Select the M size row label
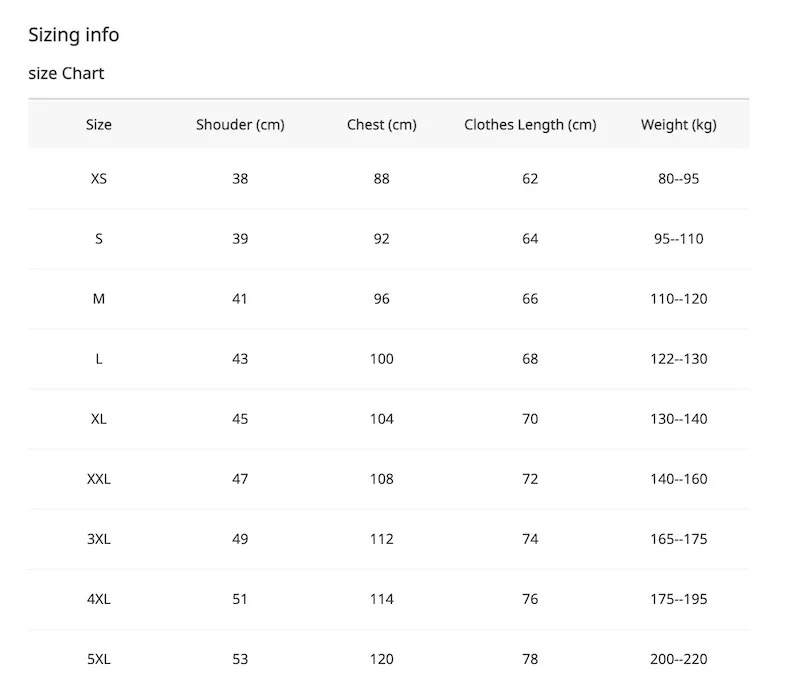This screenshot has height=690, width=800. coord(98,299)
